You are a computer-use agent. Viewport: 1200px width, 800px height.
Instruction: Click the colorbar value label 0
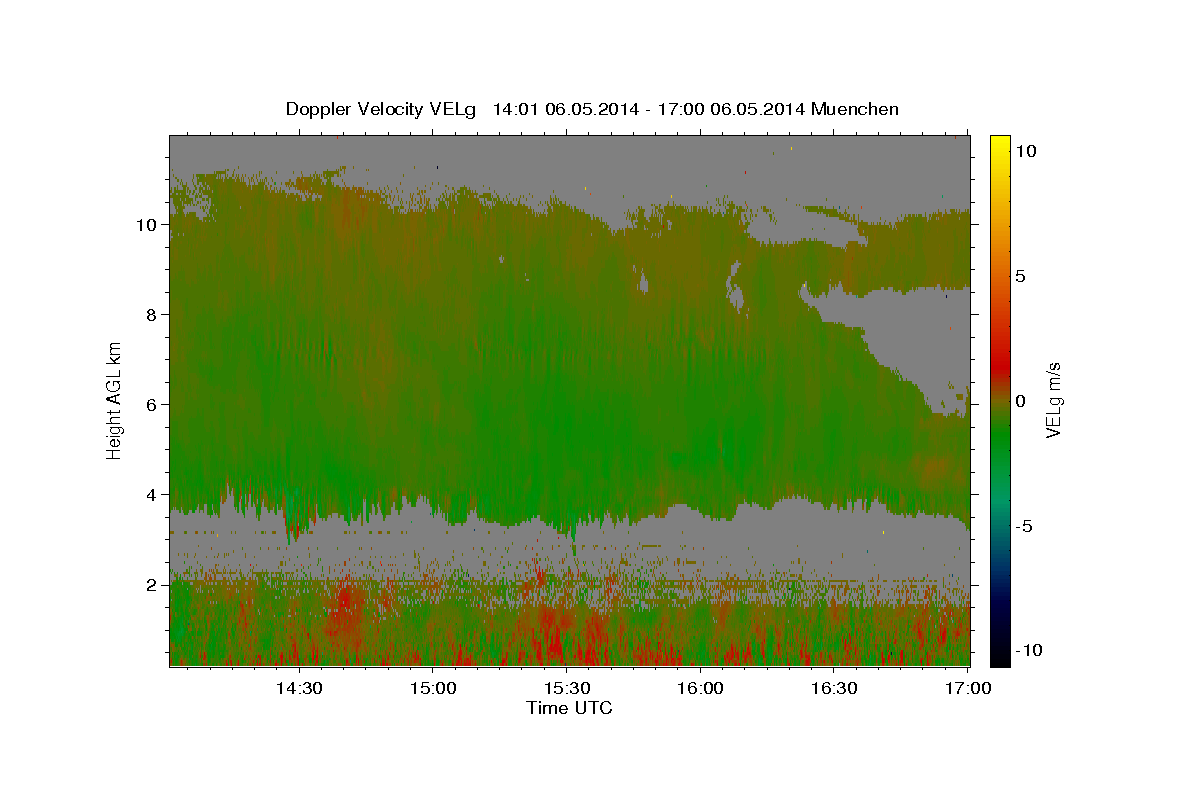click(1022, 401)
